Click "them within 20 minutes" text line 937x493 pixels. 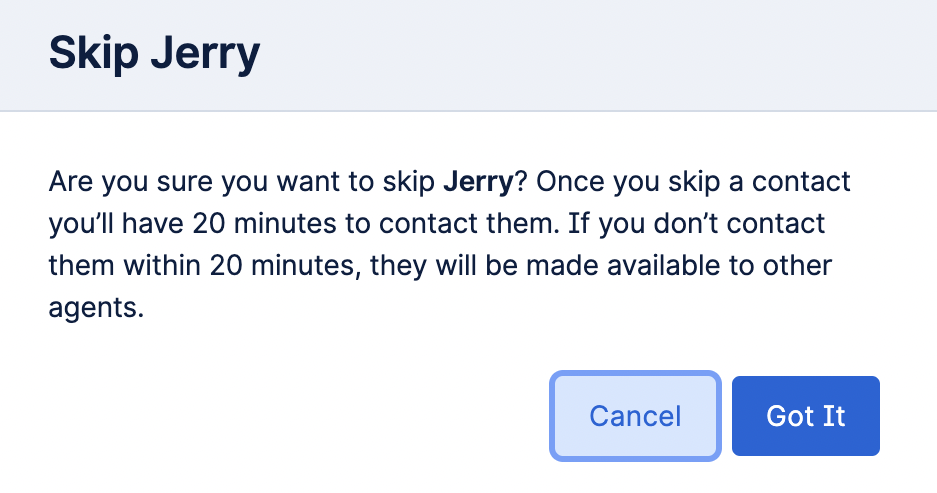(440, 267)
